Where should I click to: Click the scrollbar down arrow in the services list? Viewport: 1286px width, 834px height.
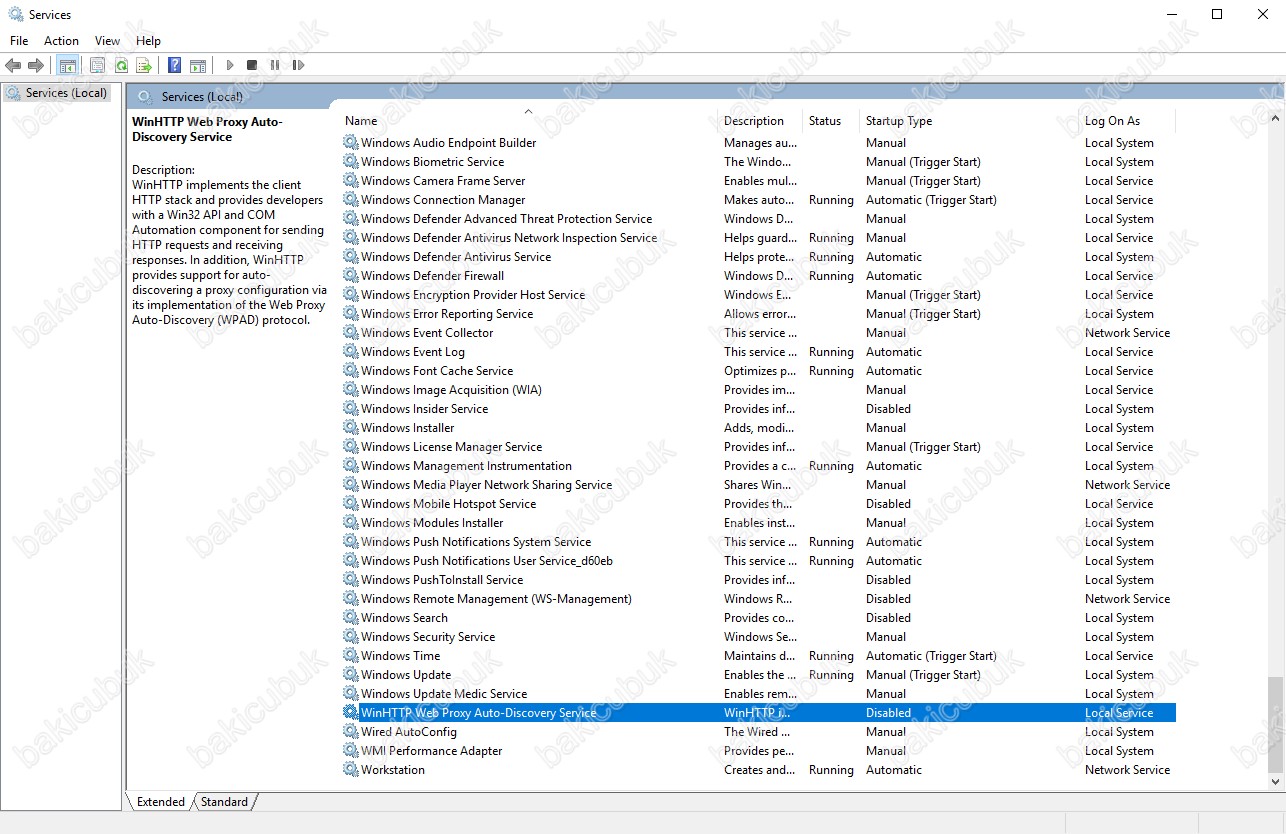pyautogui.click(x=1274, y=781)
